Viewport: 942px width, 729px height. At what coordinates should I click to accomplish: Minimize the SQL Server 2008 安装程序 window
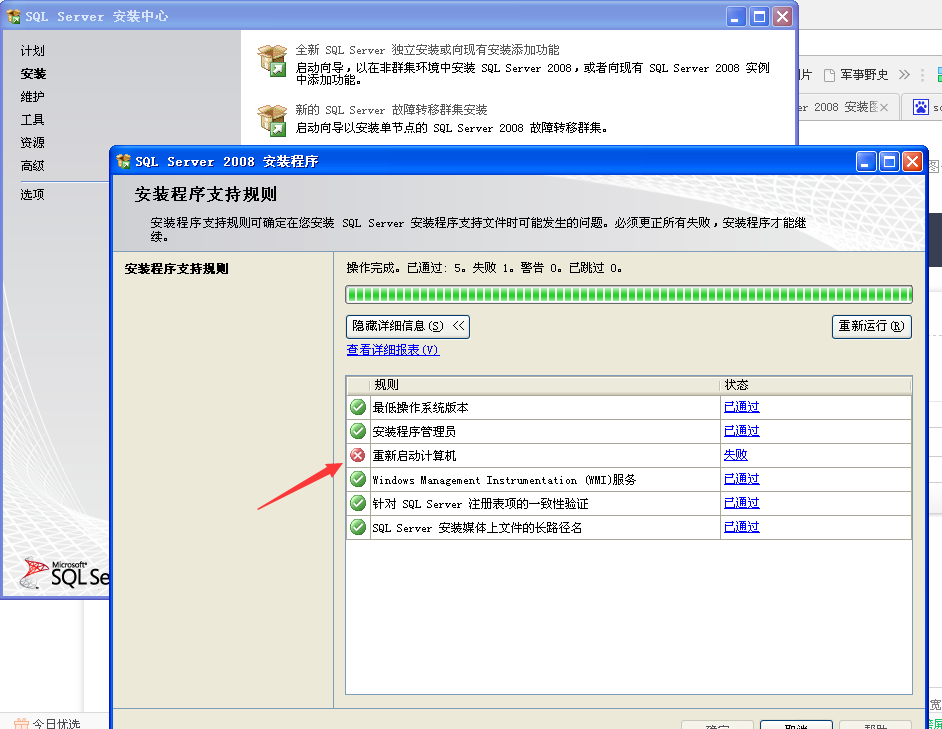coord(866,161)
